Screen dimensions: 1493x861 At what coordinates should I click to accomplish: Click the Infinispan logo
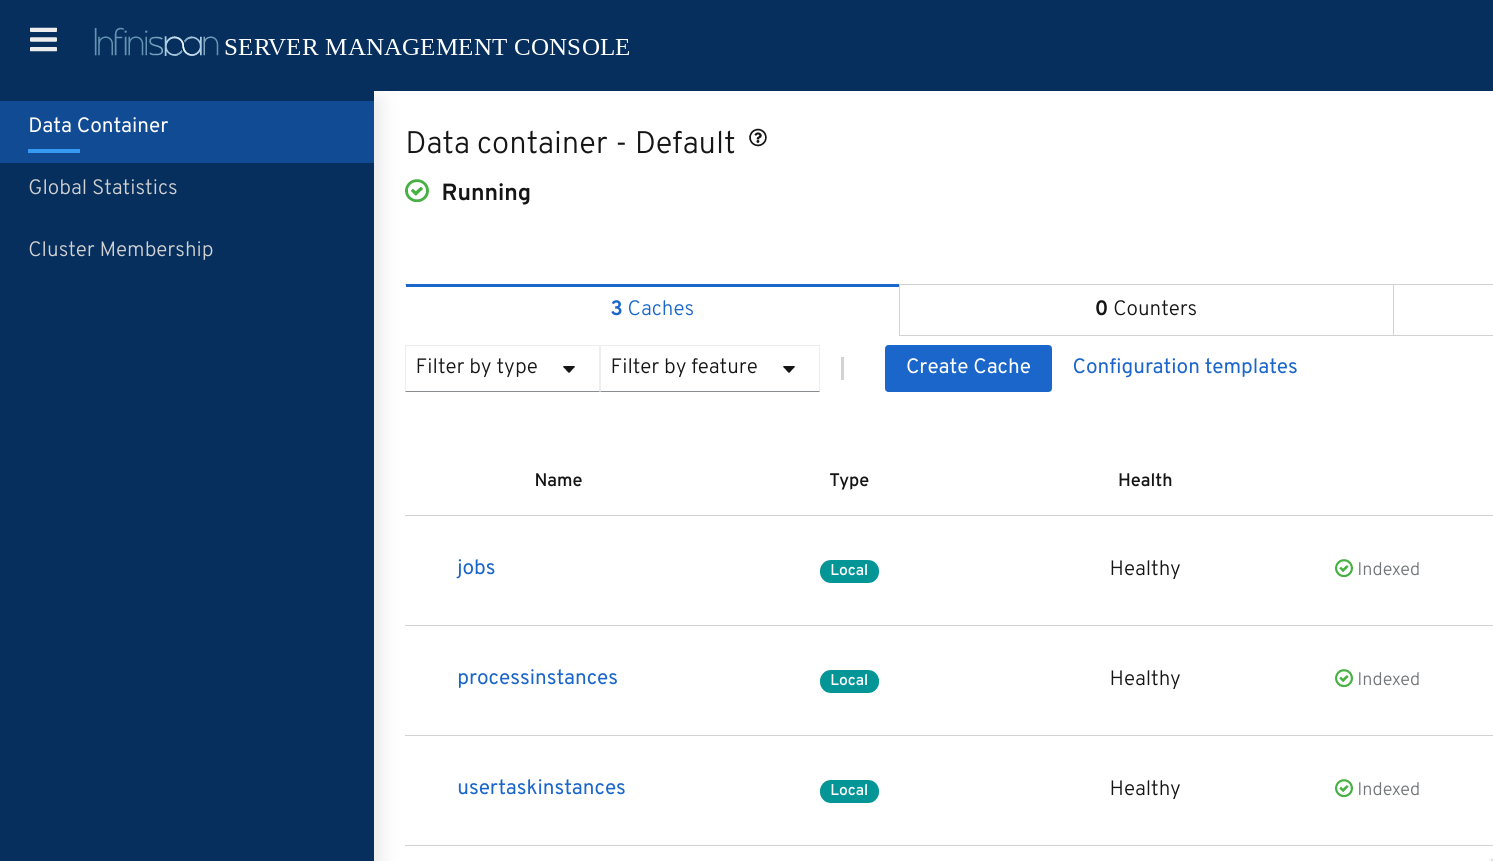(x=155, y=44)
